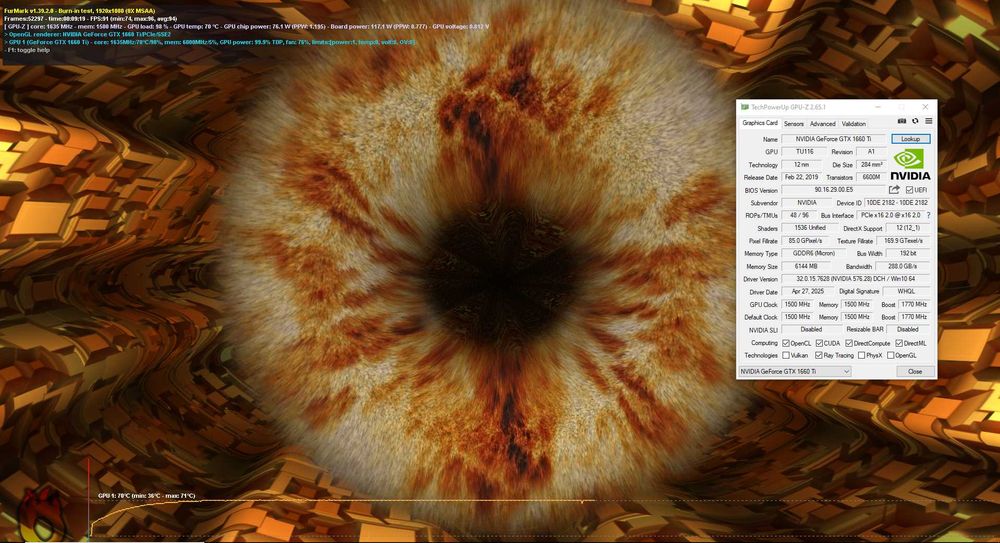Click the Lookup button
This screenshot has width=1000, height=543.
pyautogui.click(x=910, y=139)
